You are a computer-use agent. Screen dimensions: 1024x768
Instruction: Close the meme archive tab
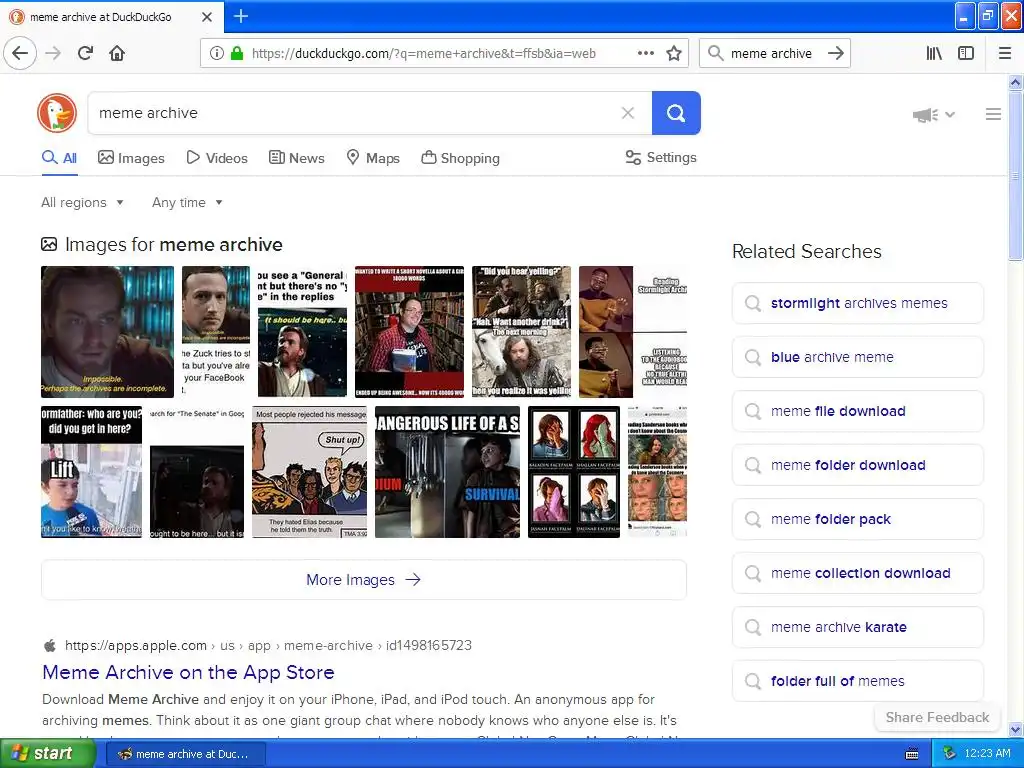click(207, 17)
